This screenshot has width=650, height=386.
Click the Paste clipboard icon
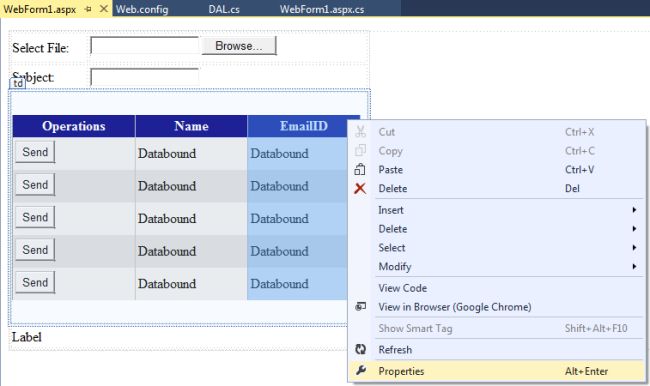[360, 169]
